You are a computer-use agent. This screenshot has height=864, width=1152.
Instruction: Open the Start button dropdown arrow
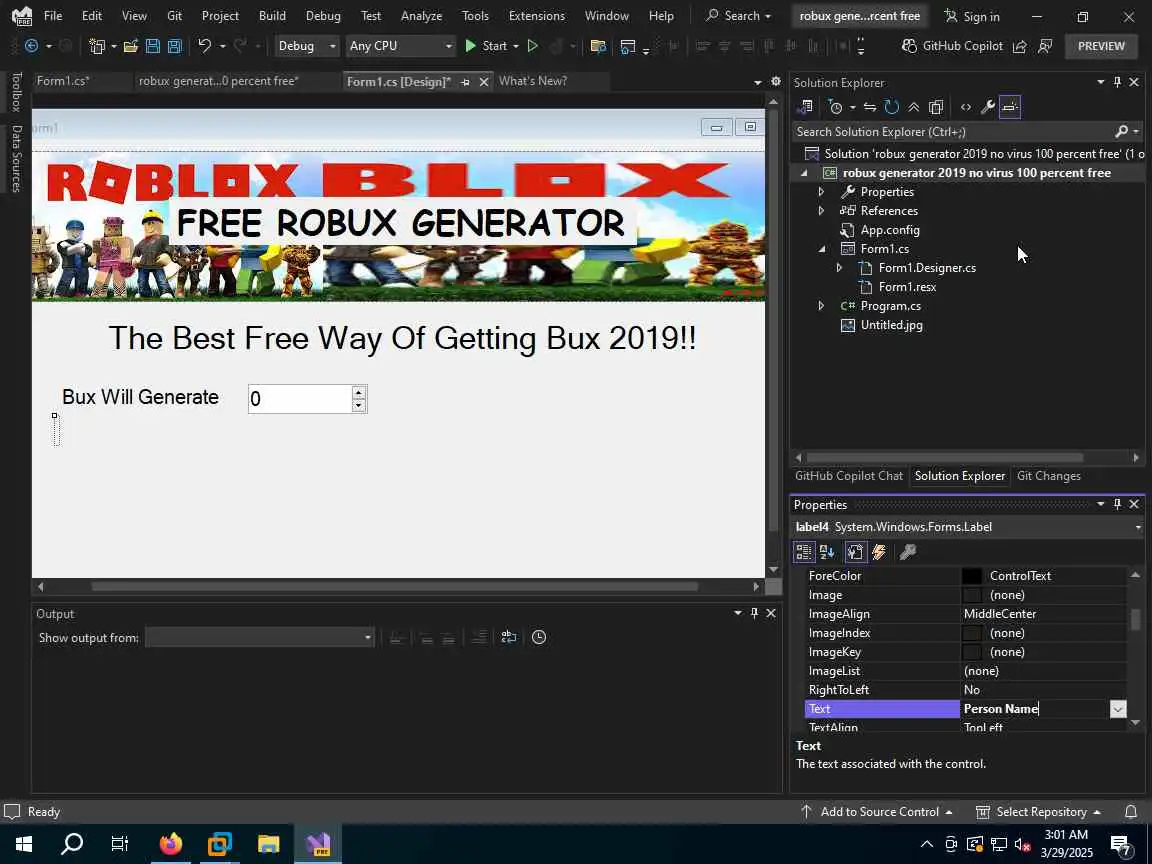[x=516, y=46]
